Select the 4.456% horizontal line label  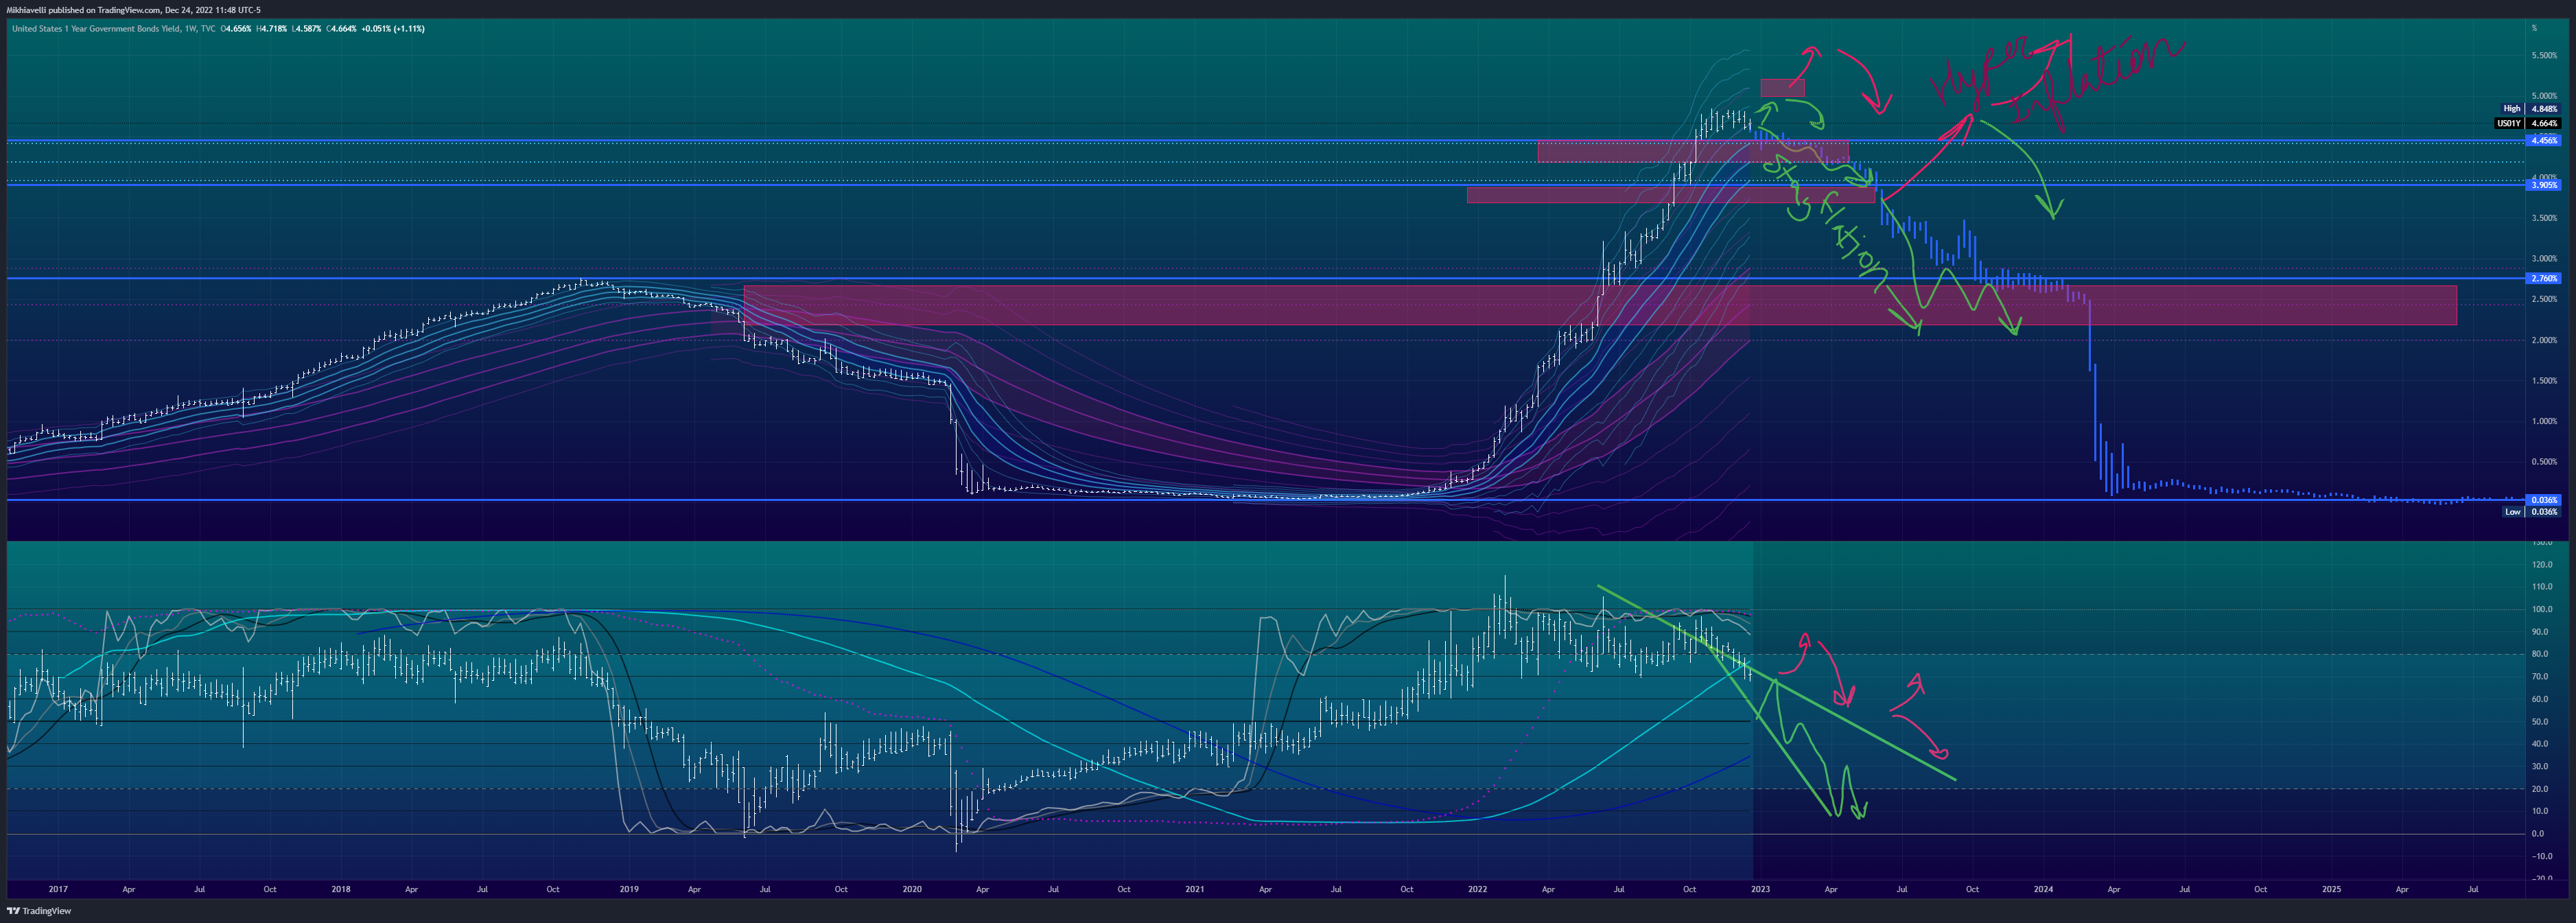click(x=2544, y=141)
